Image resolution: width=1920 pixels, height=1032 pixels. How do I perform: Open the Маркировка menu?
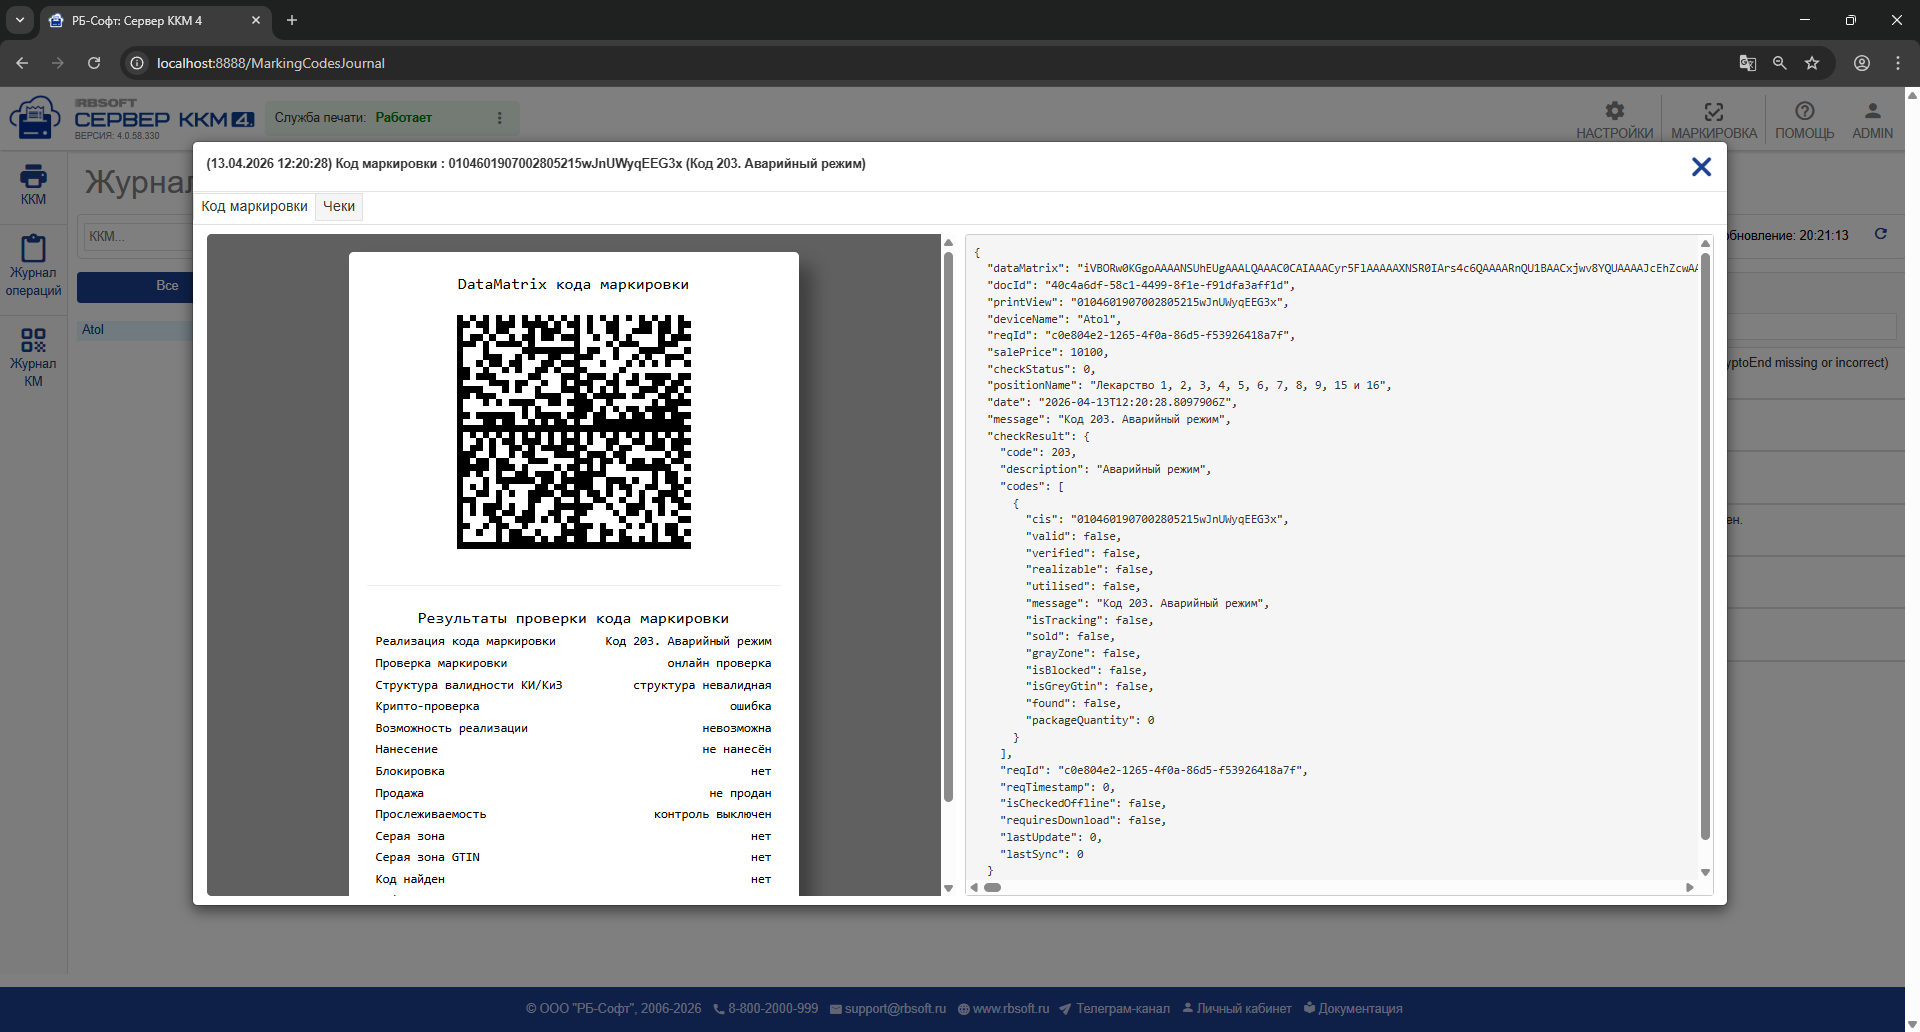coord(1713,120)
